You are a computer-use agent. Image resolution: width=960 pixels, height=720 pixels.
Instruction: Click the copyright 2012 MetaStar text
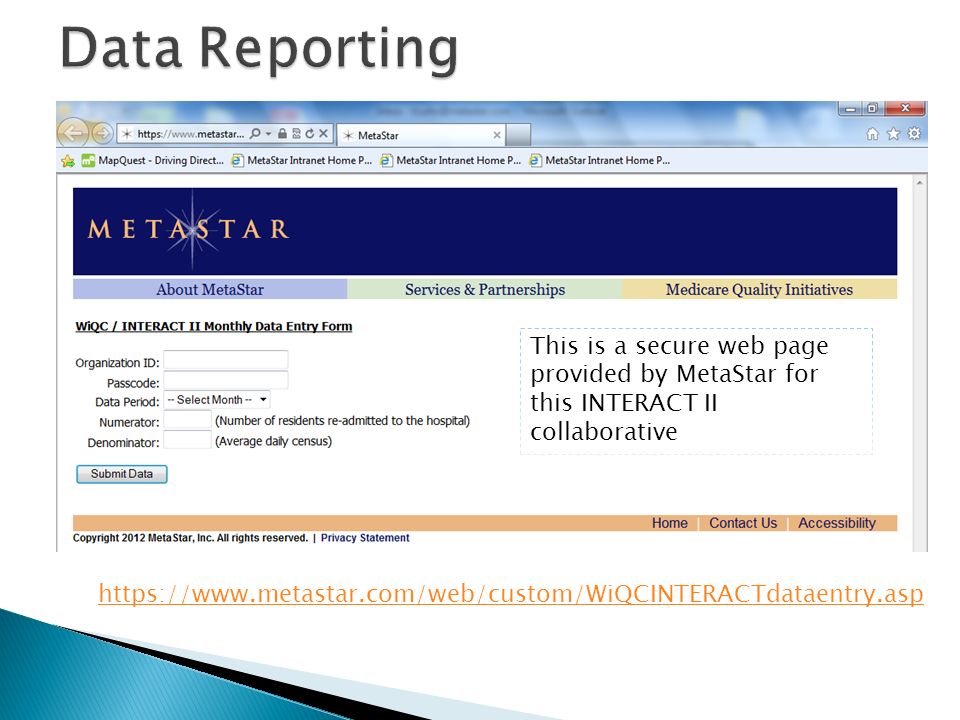190,538
